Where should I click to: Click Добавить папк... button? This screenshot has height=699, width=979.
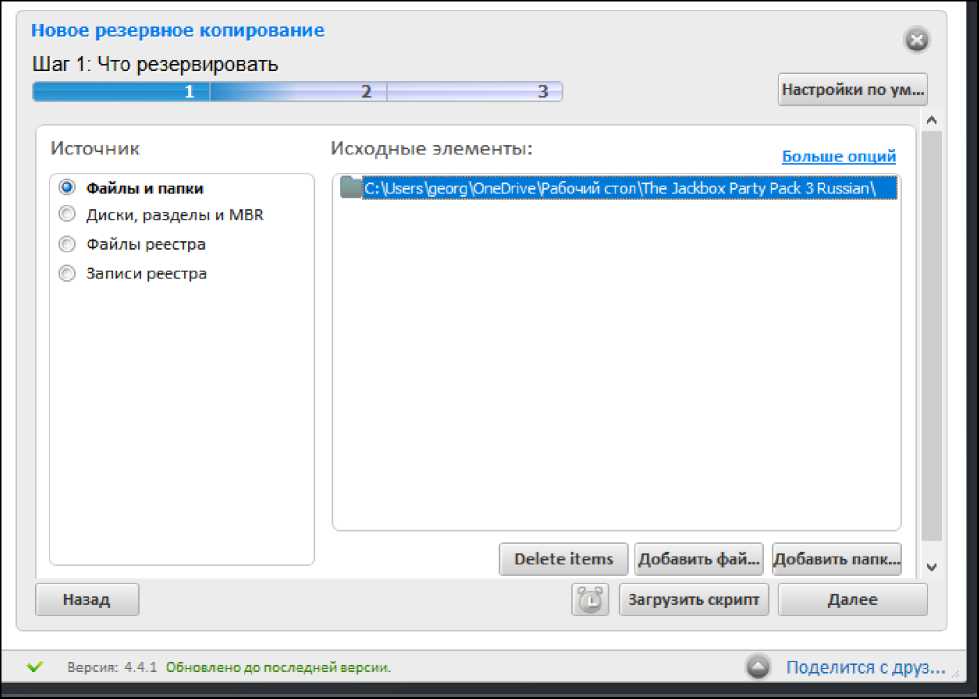837,559
